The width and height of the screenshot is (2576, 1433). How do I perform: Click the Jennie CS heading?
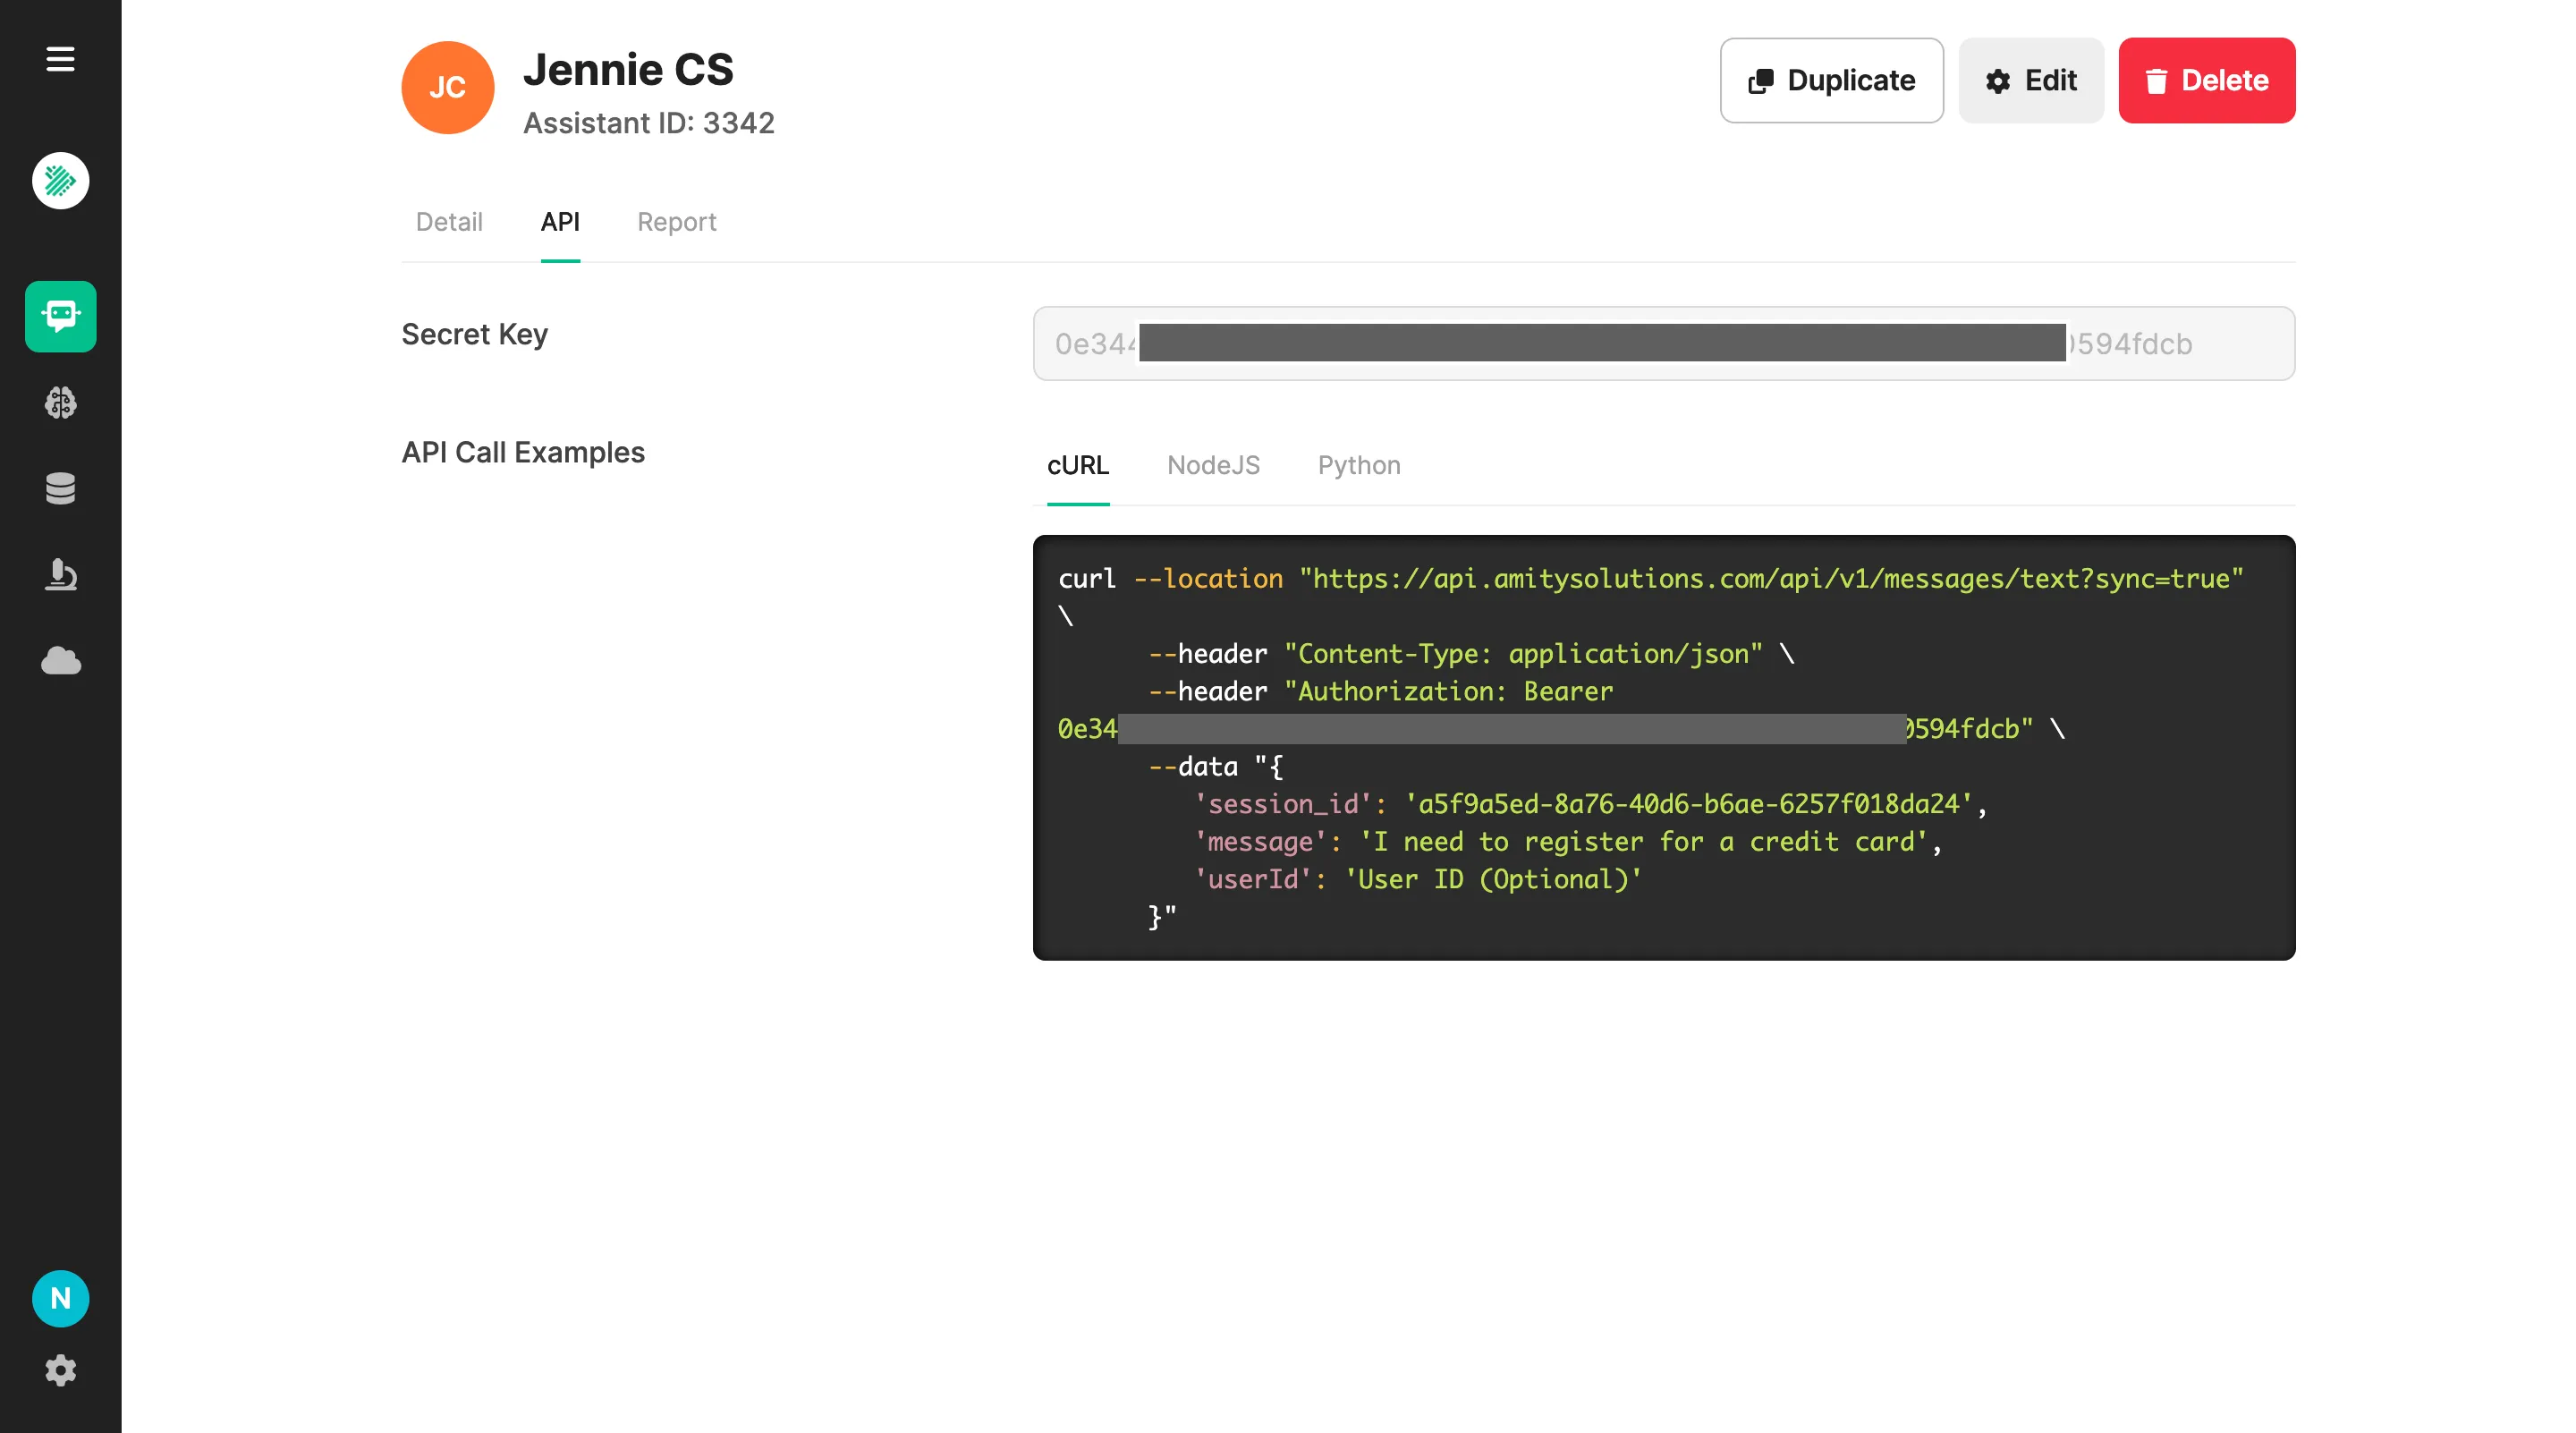(628, 69)
